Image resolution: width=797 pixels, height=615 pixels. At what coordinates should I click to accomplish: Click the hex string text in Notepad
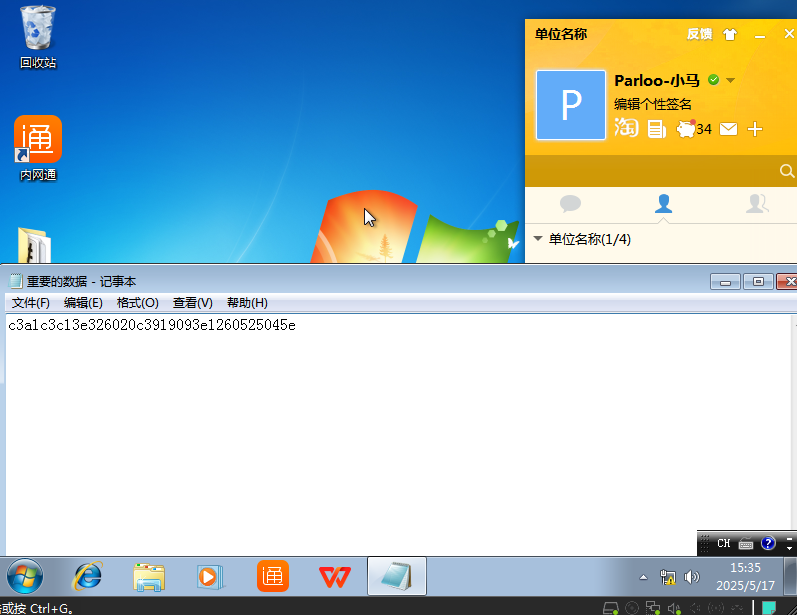point(152,325)
